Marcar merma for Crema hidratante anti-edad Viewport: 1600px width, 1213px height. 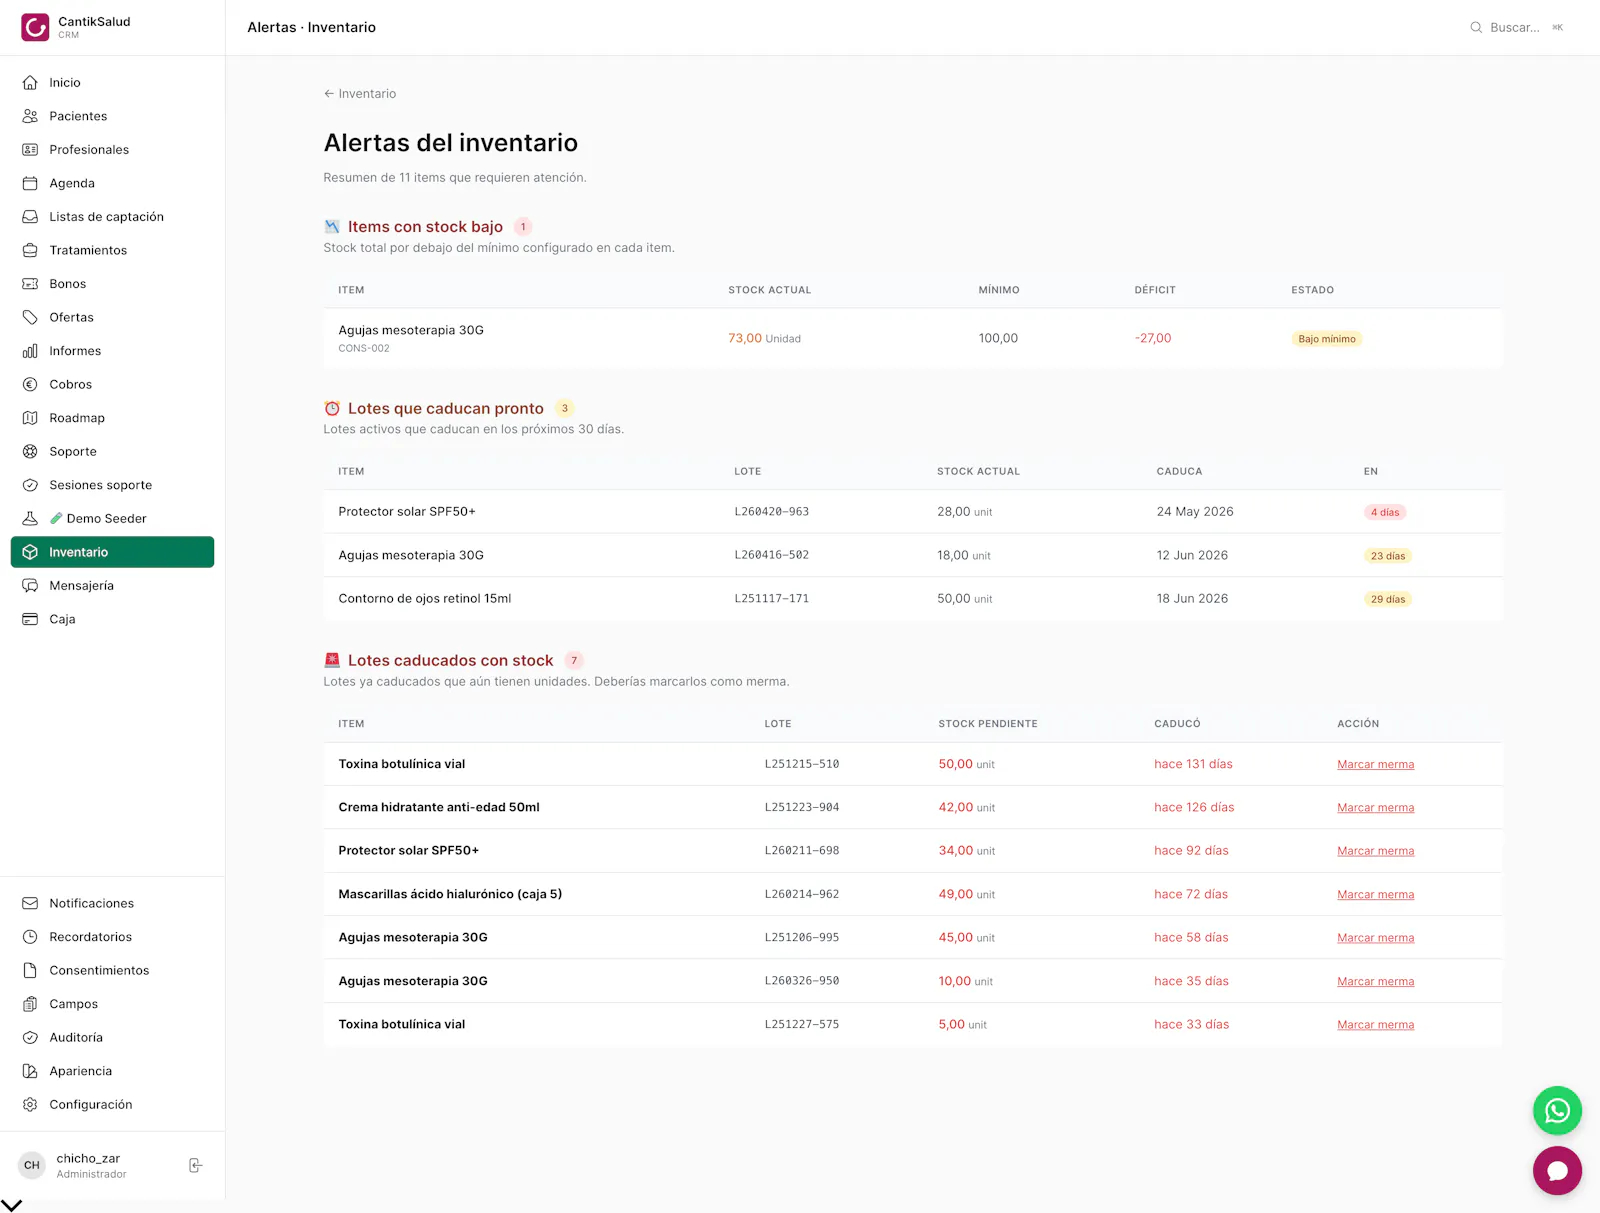[x=1375, y=808]
